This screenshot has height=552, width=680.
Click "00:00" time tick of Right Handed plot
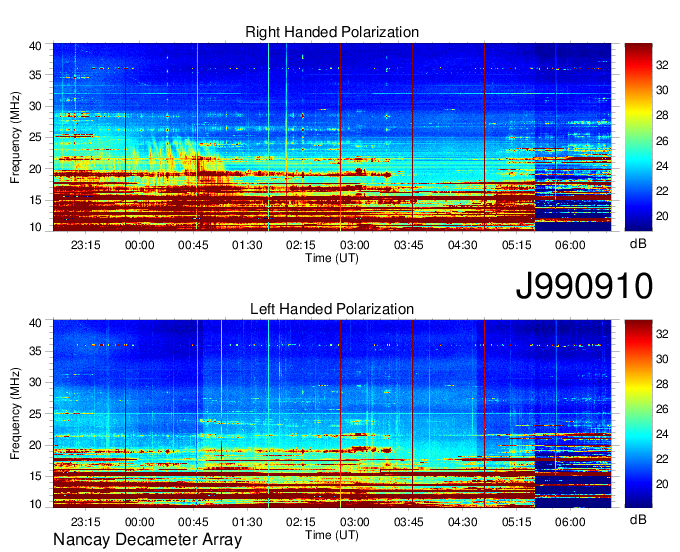(x=140, y=245)
